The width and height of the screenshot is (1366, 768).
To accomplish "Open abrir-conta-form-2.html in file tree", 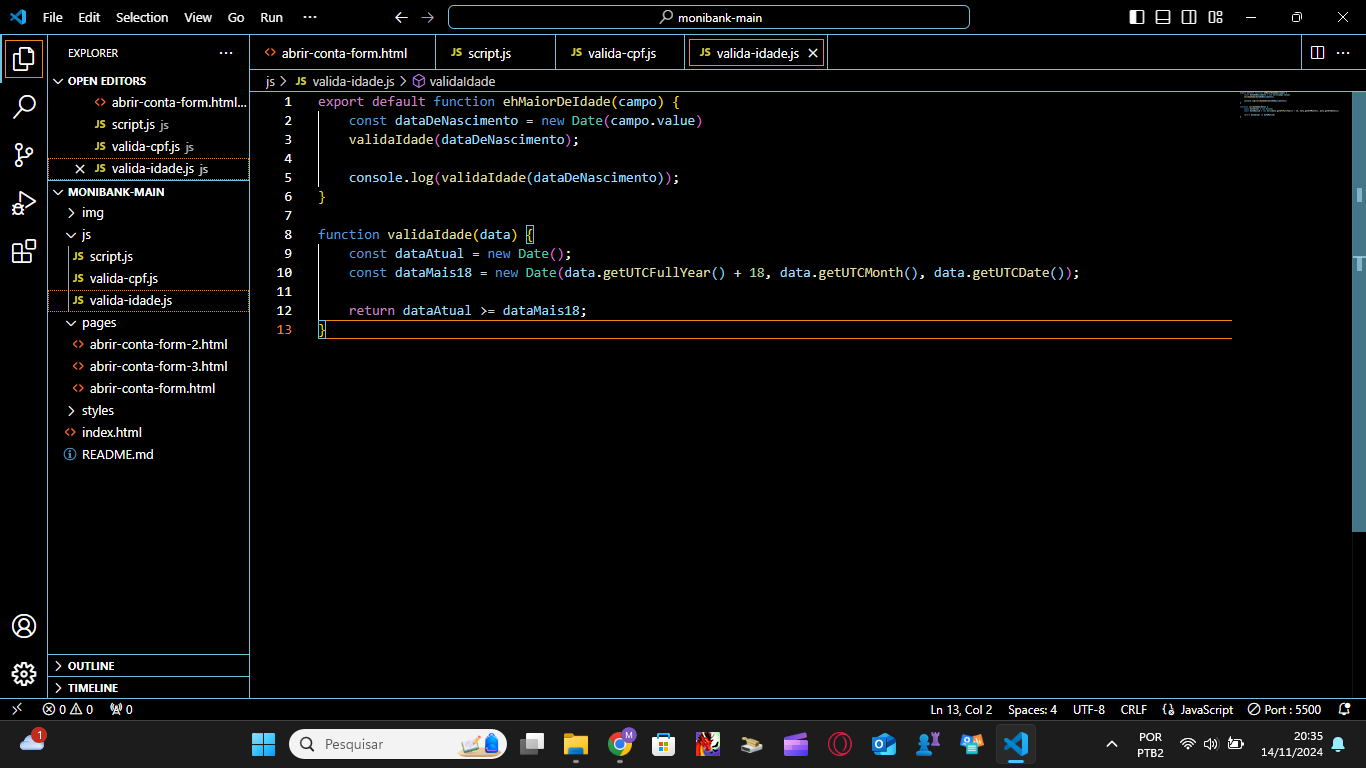I will [x=149, y=345].
